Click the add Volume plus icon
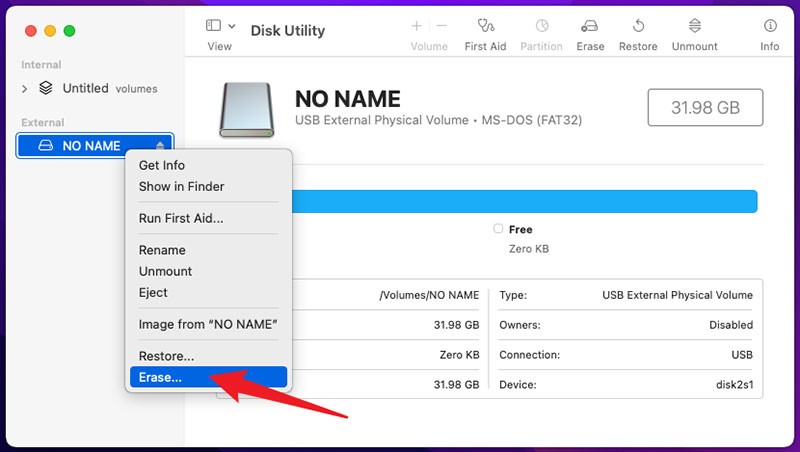 416,26
